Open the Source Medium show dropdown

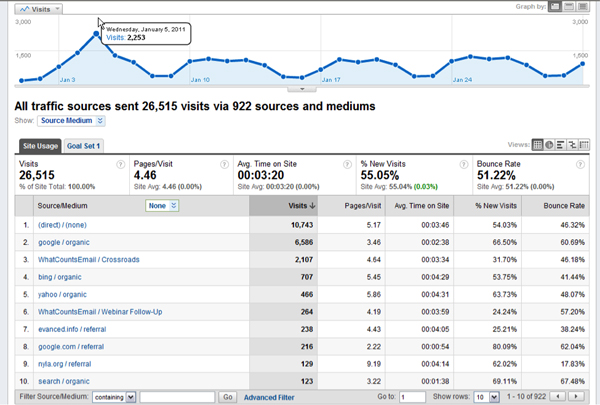pos(71,121)
